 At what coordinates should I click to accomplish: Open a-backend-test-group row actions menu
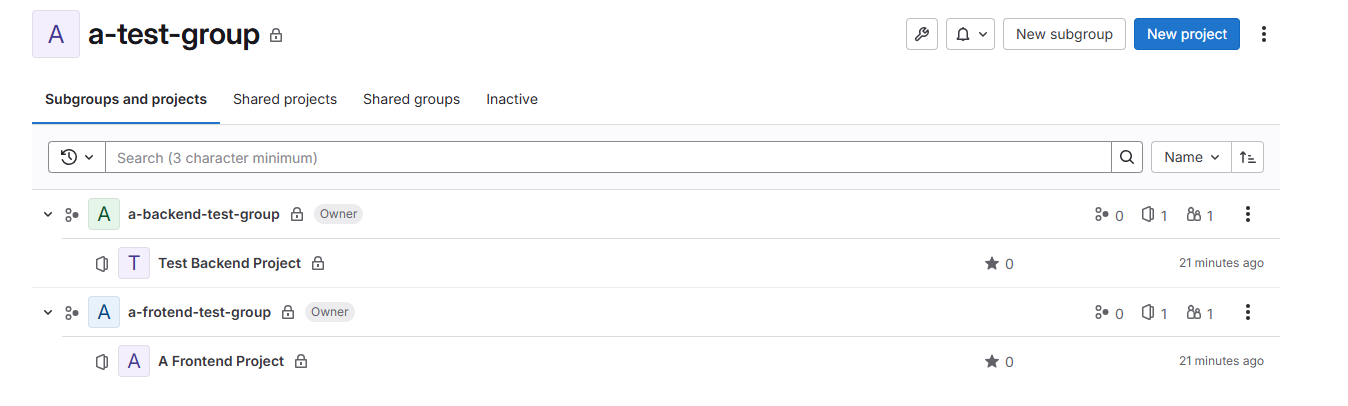coord(1247,214)
